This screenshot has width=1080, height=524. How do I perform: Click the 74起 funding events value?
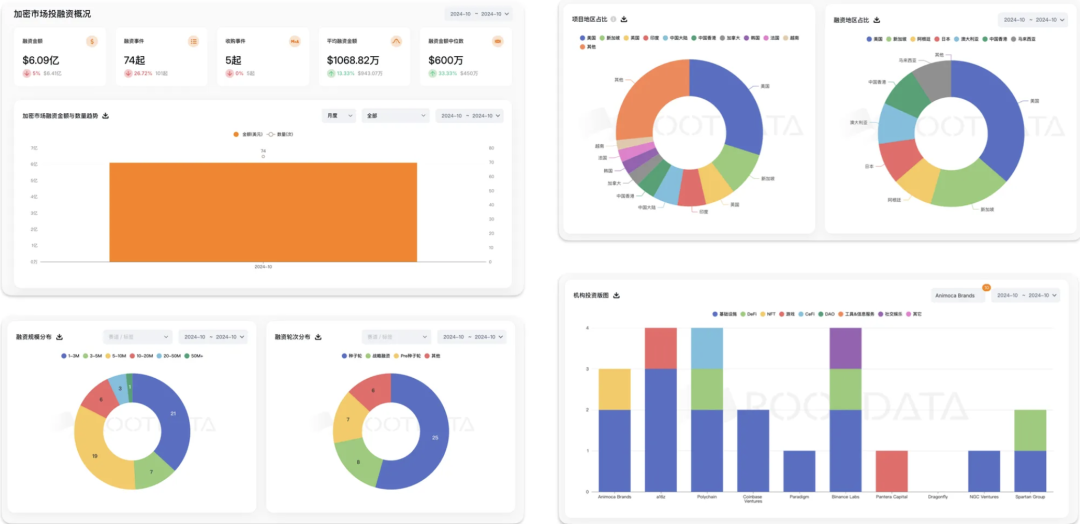tap(134, 60)
